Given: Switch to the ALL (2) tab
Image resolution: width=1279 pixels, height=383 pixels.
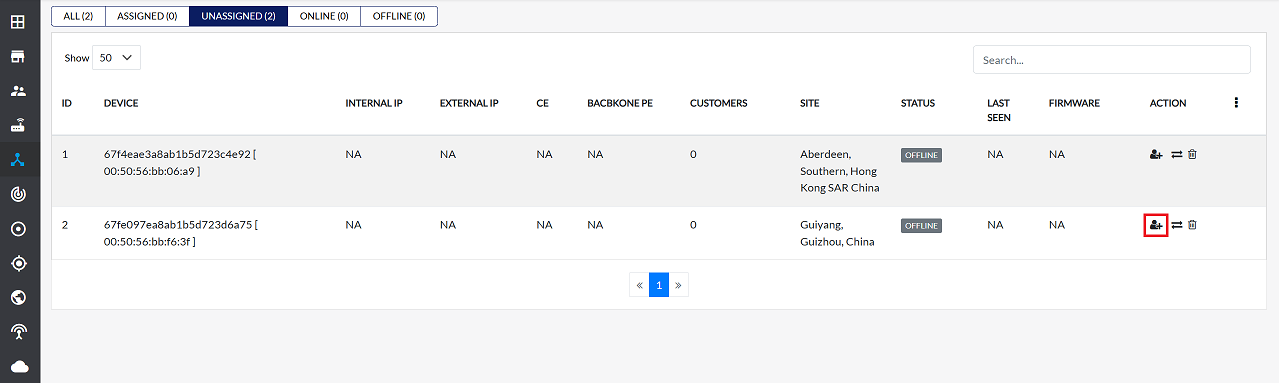Looking at the screenshot, I should click(78, 16).
